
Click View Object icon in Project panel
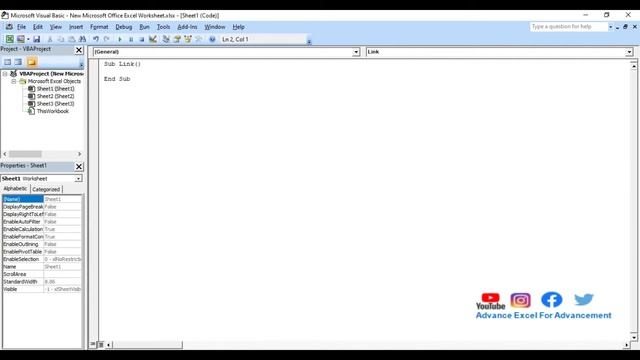(18, 62)
